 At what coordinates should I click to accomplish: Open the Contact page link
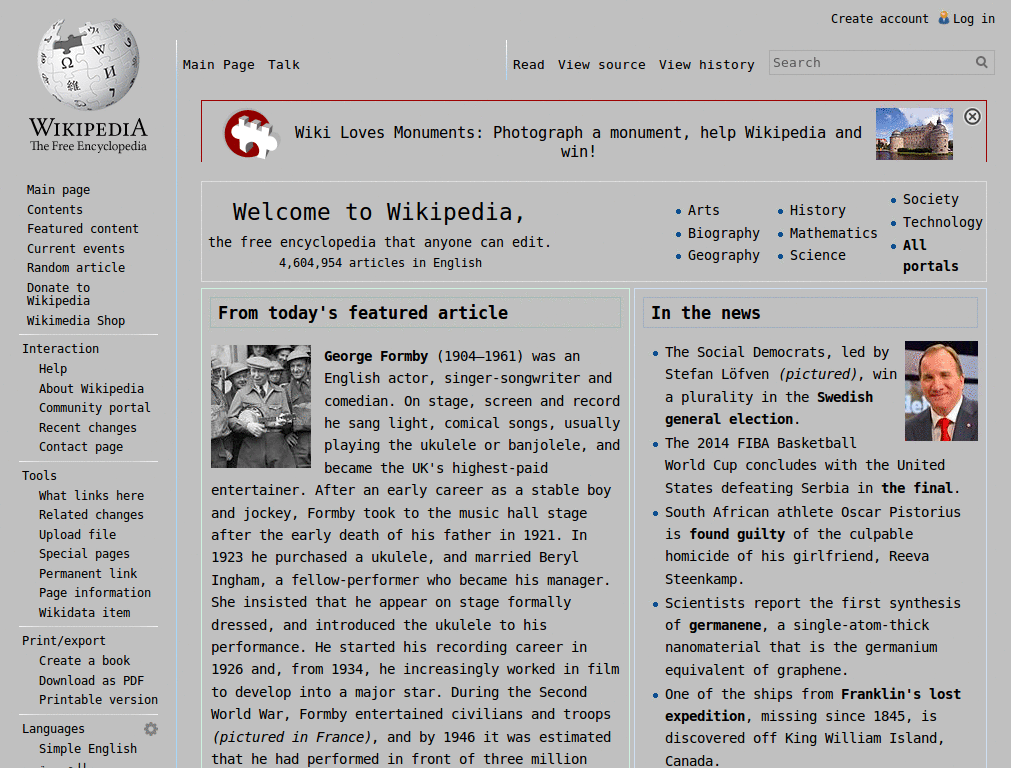81,447
